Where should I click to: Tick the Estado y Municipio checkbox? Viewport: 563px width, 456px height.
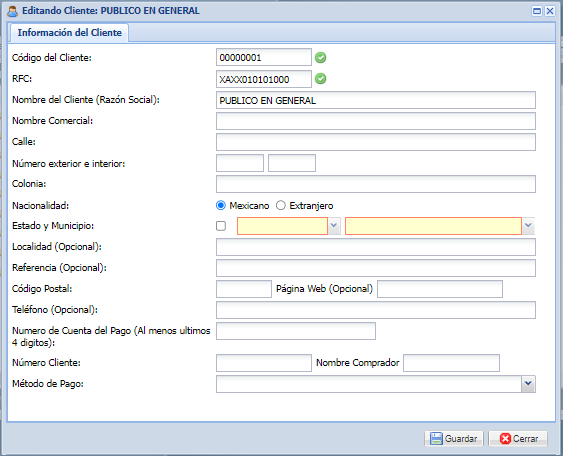click(221, 226)
